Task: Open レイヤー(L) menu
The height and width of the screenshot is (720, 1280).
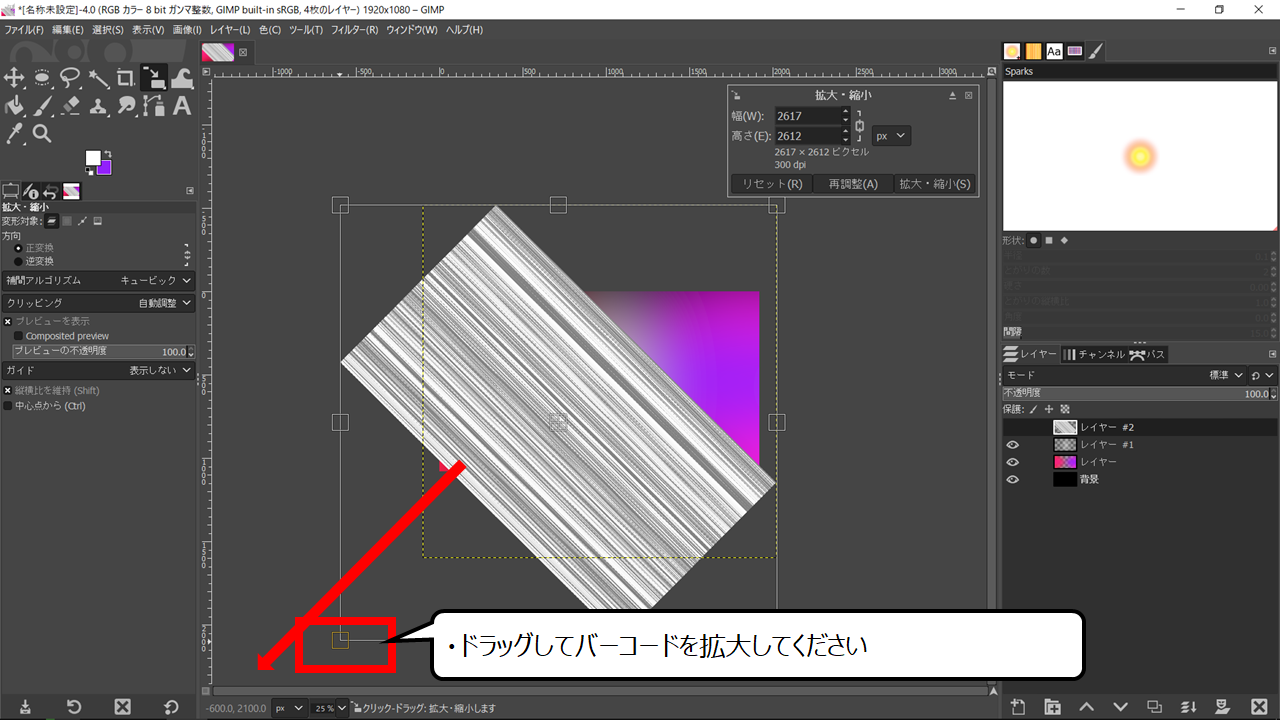Action: 232,30
